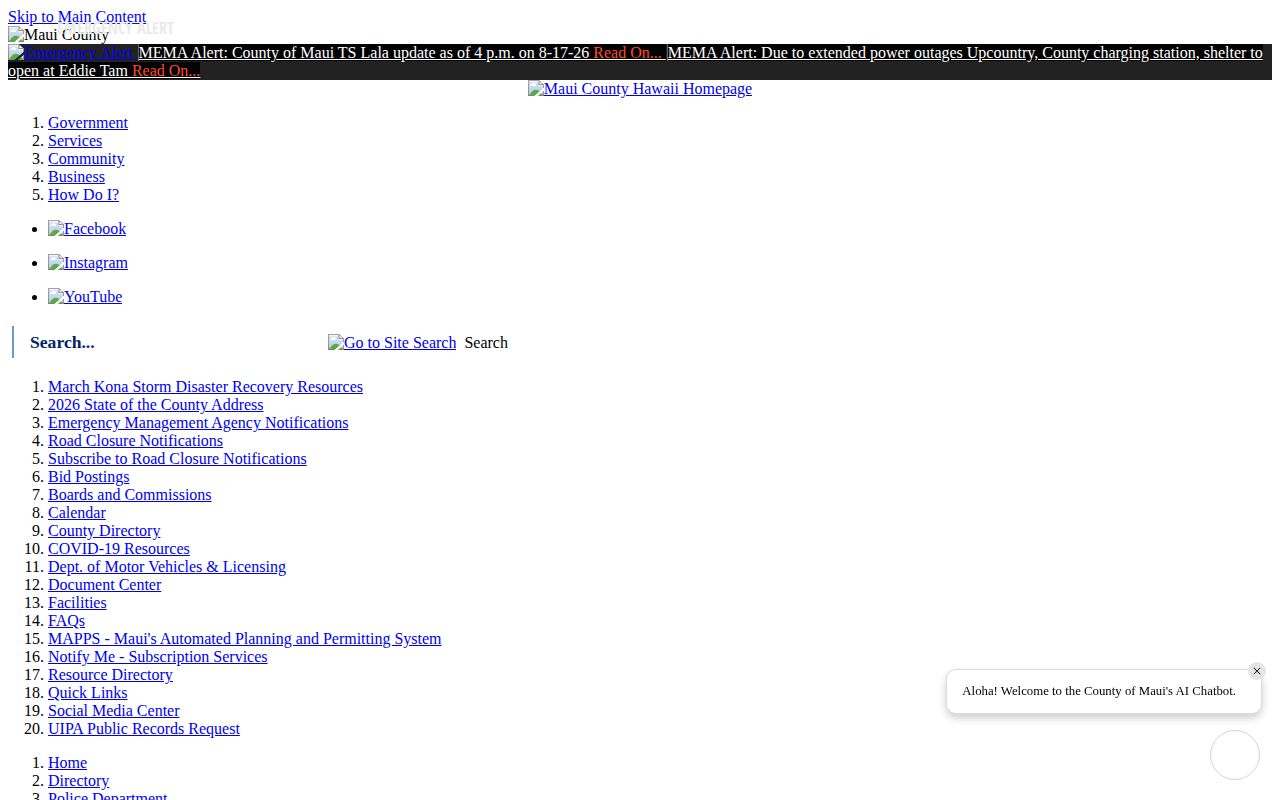Open the Calendar link

click(x=77, y=513)
